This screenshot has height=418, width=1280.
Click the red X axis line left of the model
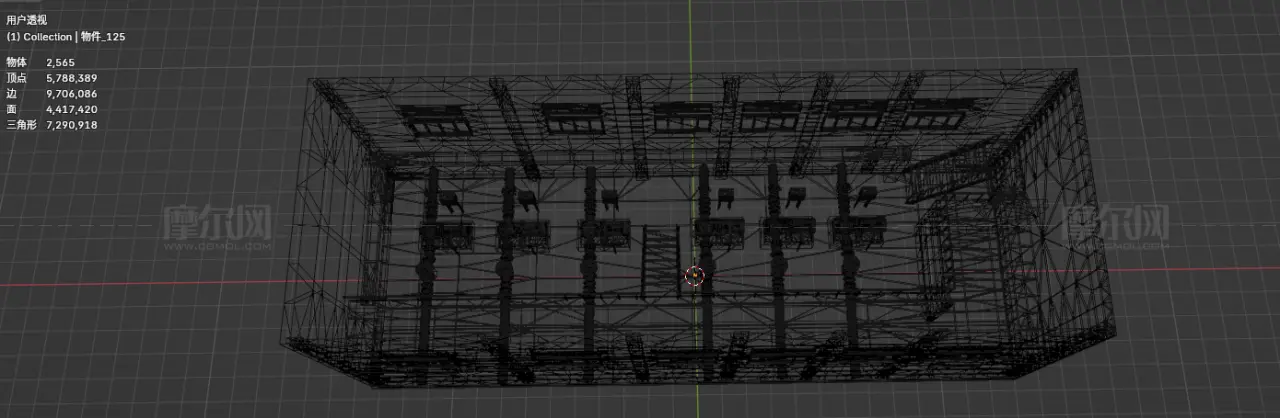click(150, 281)
